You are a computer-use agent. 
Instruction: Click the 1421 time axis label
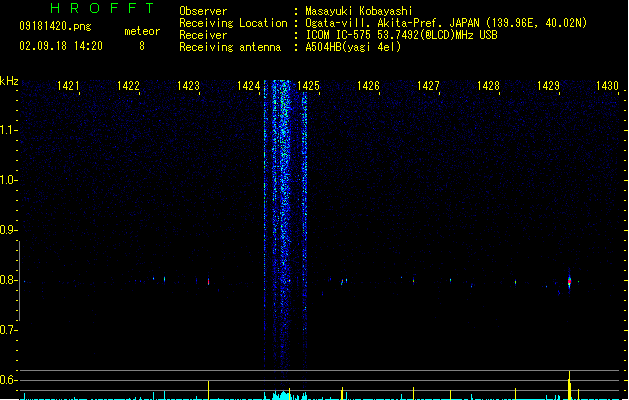click(68, 86)
